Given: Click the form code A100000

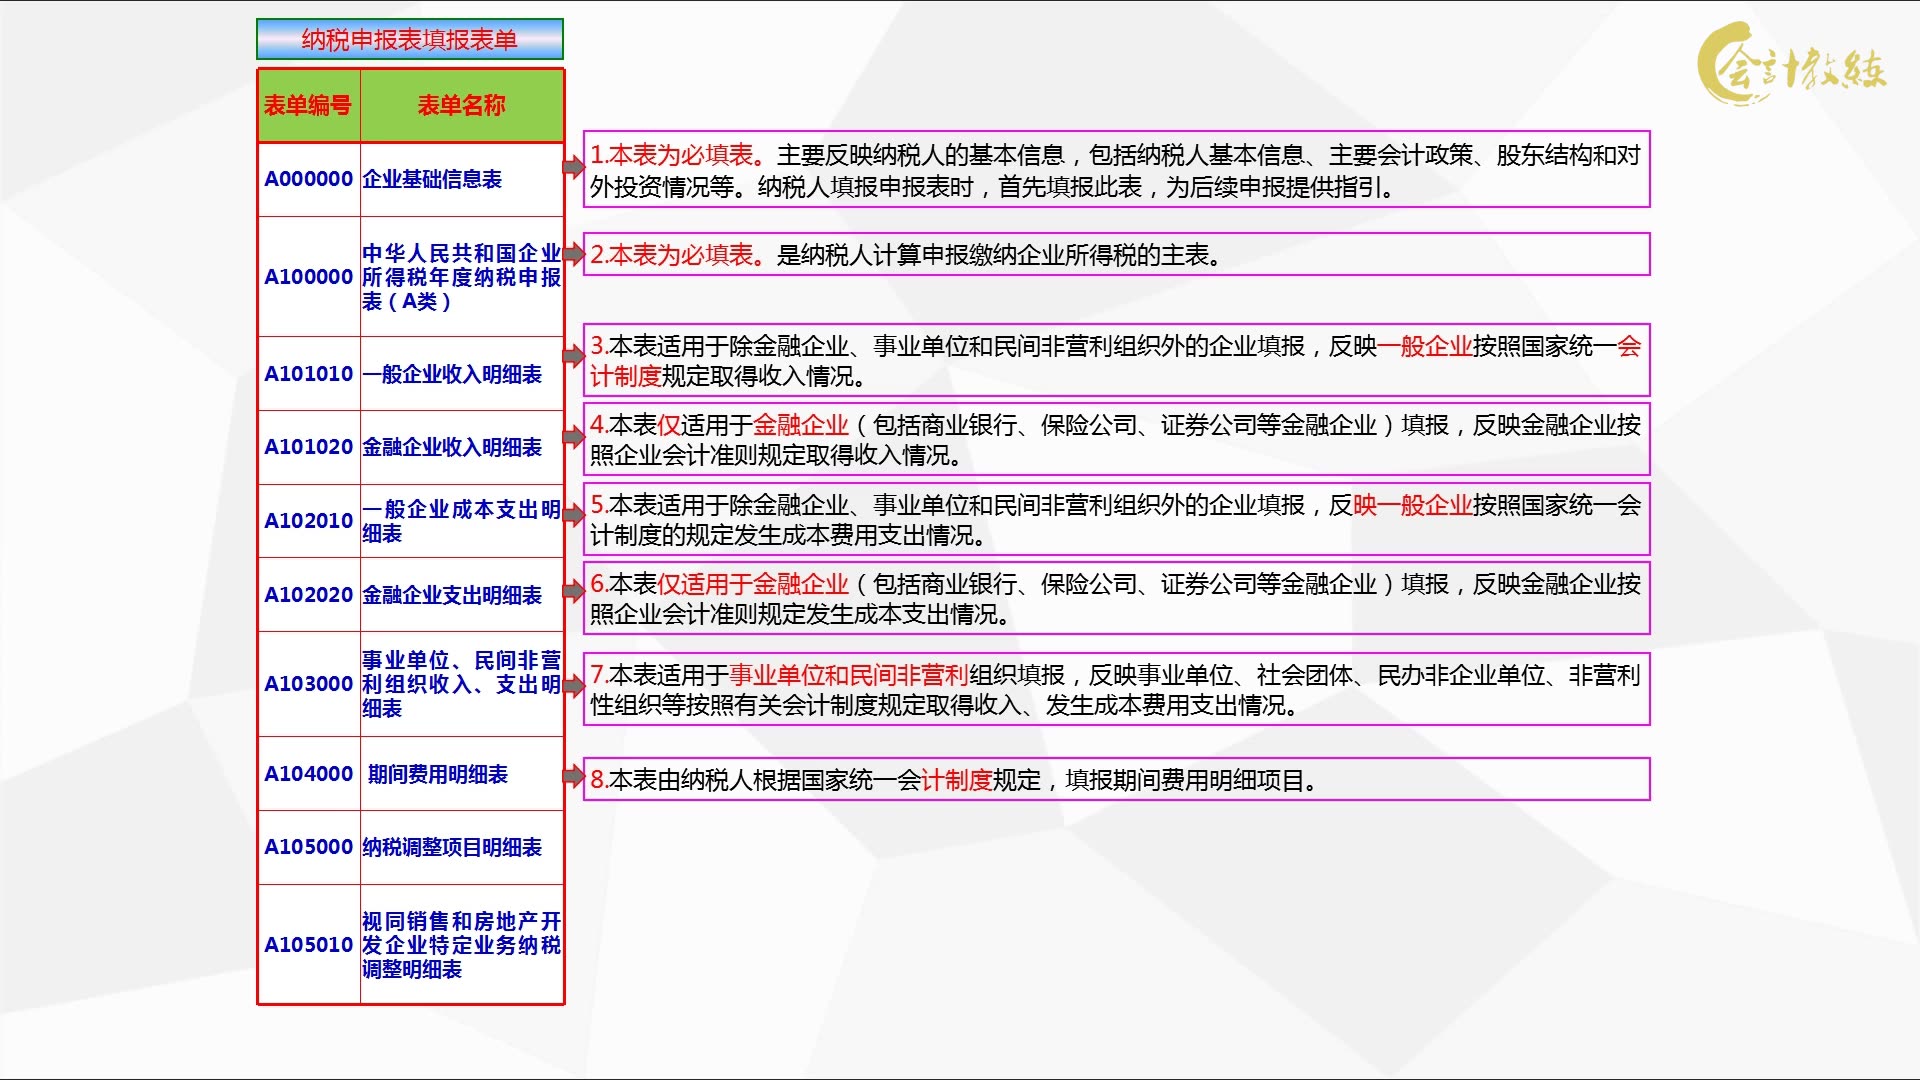Looking at the screenshot, I should (x=308, y=277).
